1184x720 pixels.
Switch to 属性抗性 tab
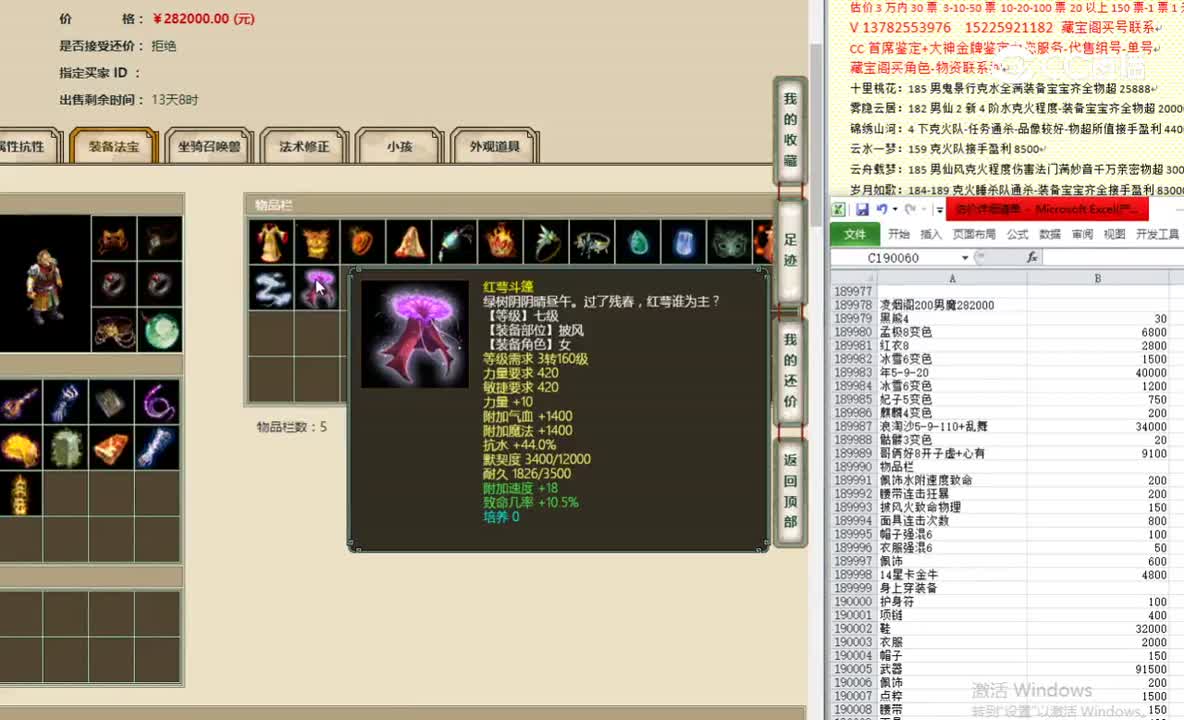[x=25, y=146]
